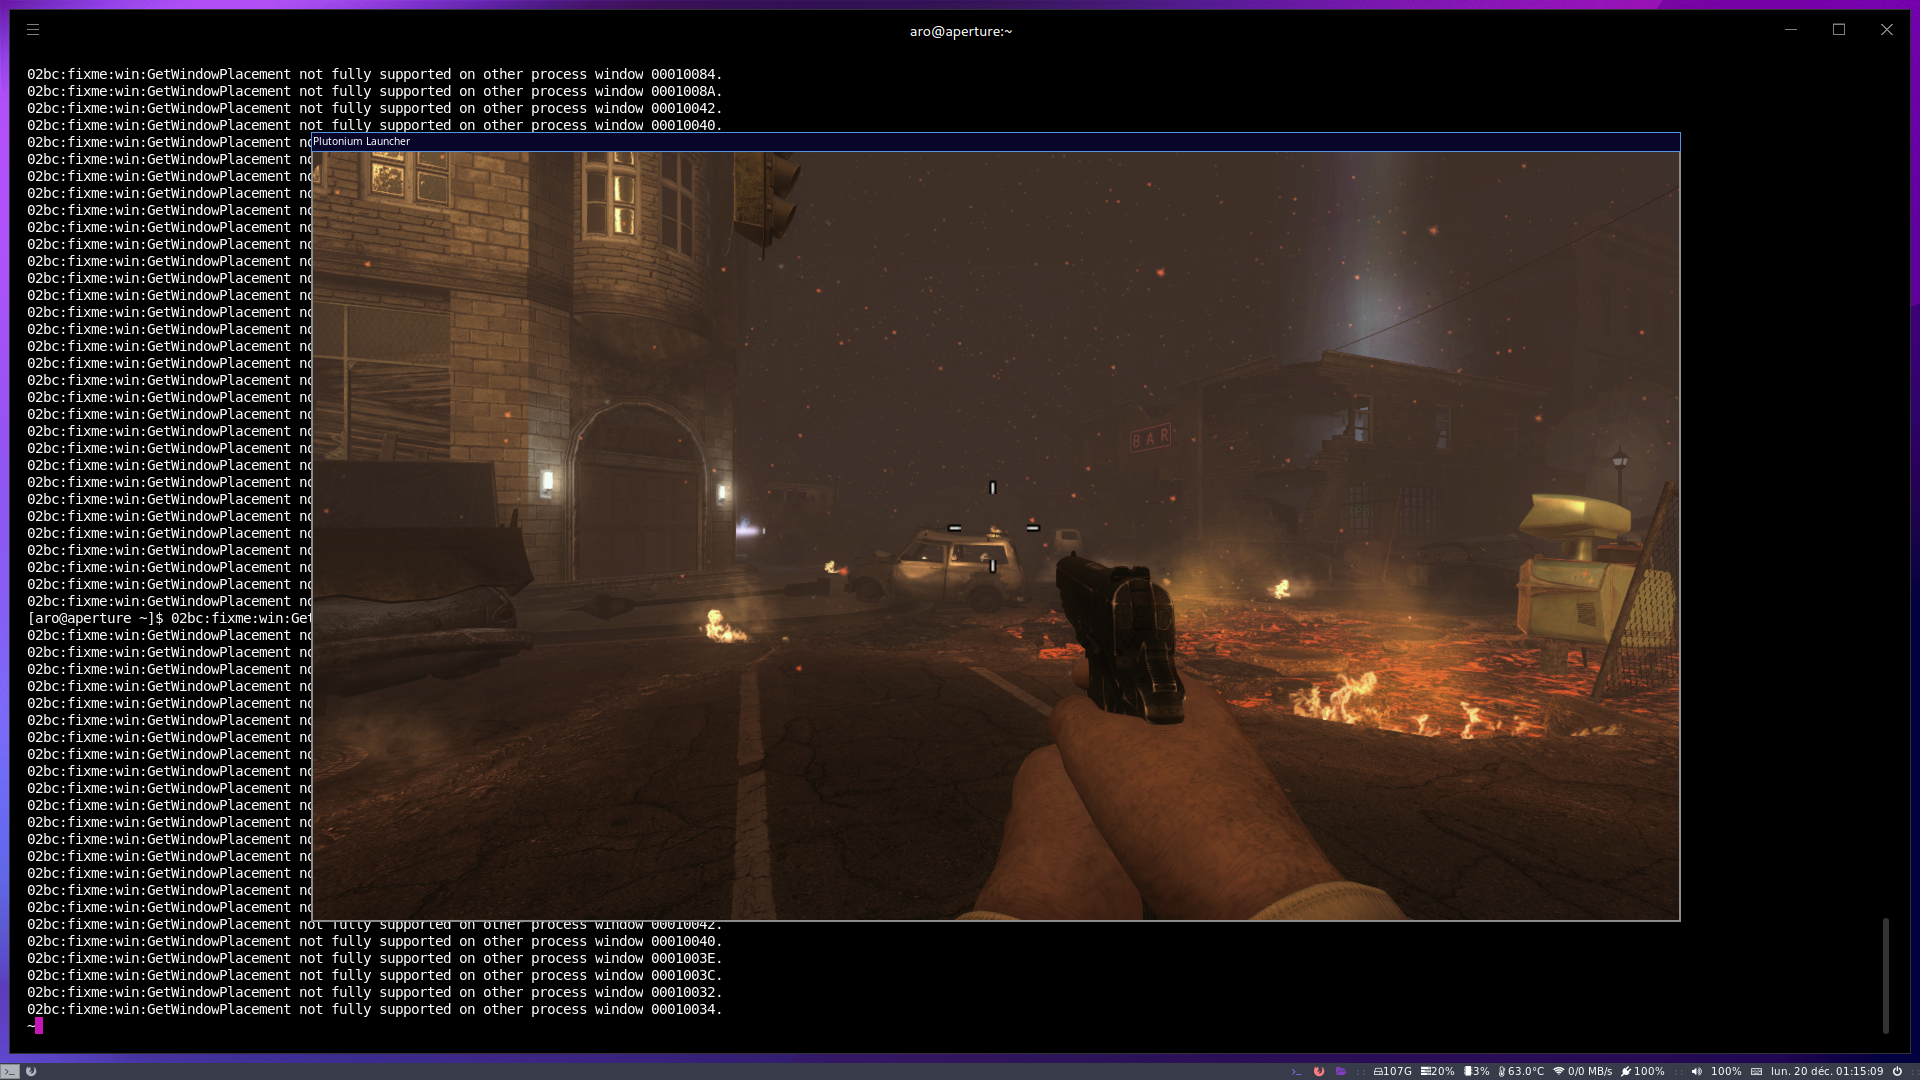The height and width of the screenshot is (1080, 1920).
Task: Click the line ending in window 0001003E
Action: point(374,958)
